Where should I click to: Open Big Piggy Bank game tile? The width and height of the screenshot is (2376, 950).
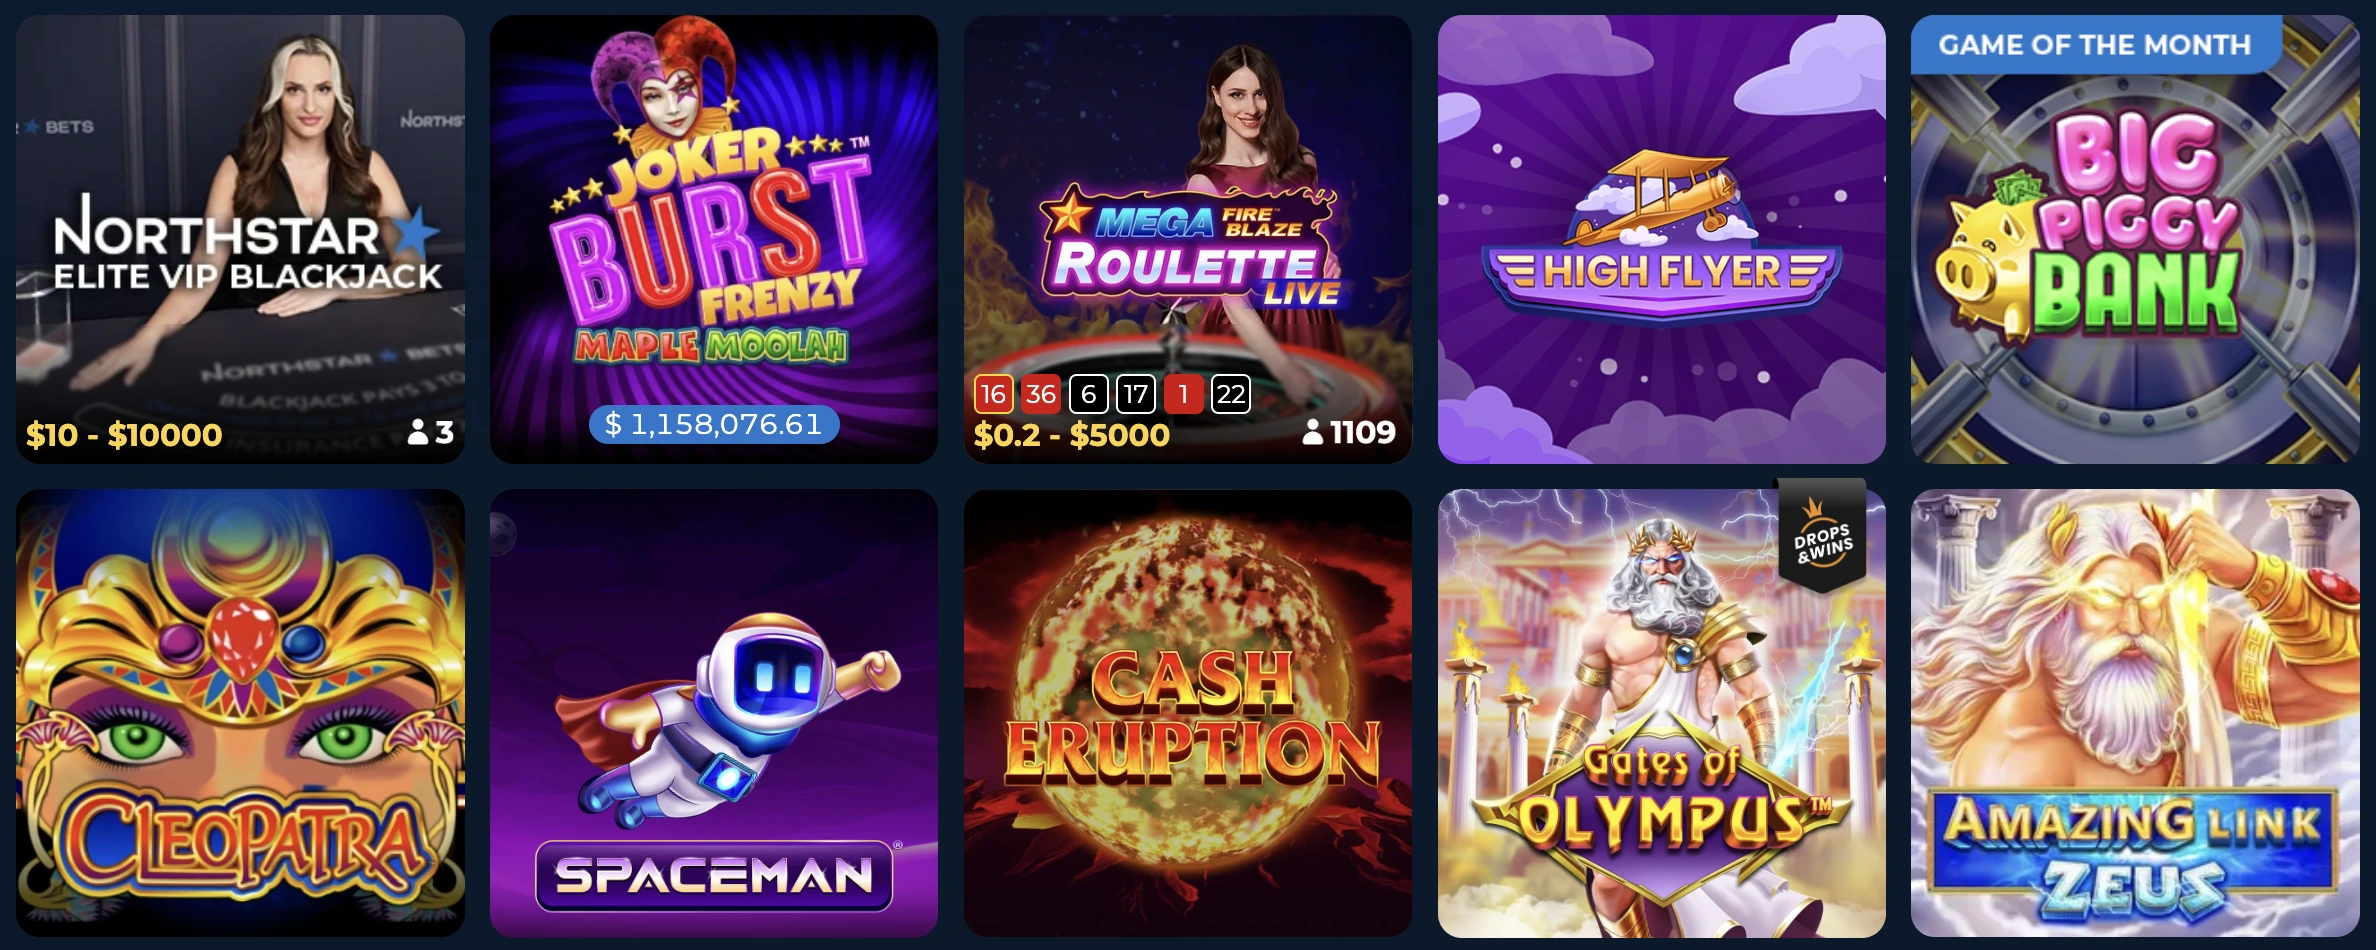[x=2135, y=239]
